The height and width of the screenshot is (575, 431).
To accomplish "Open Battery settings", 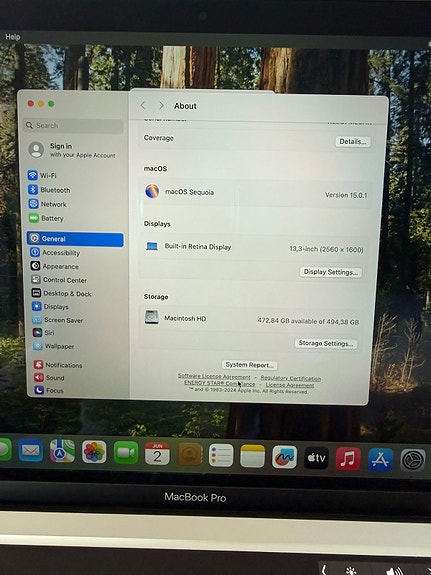I will (46, 219).
